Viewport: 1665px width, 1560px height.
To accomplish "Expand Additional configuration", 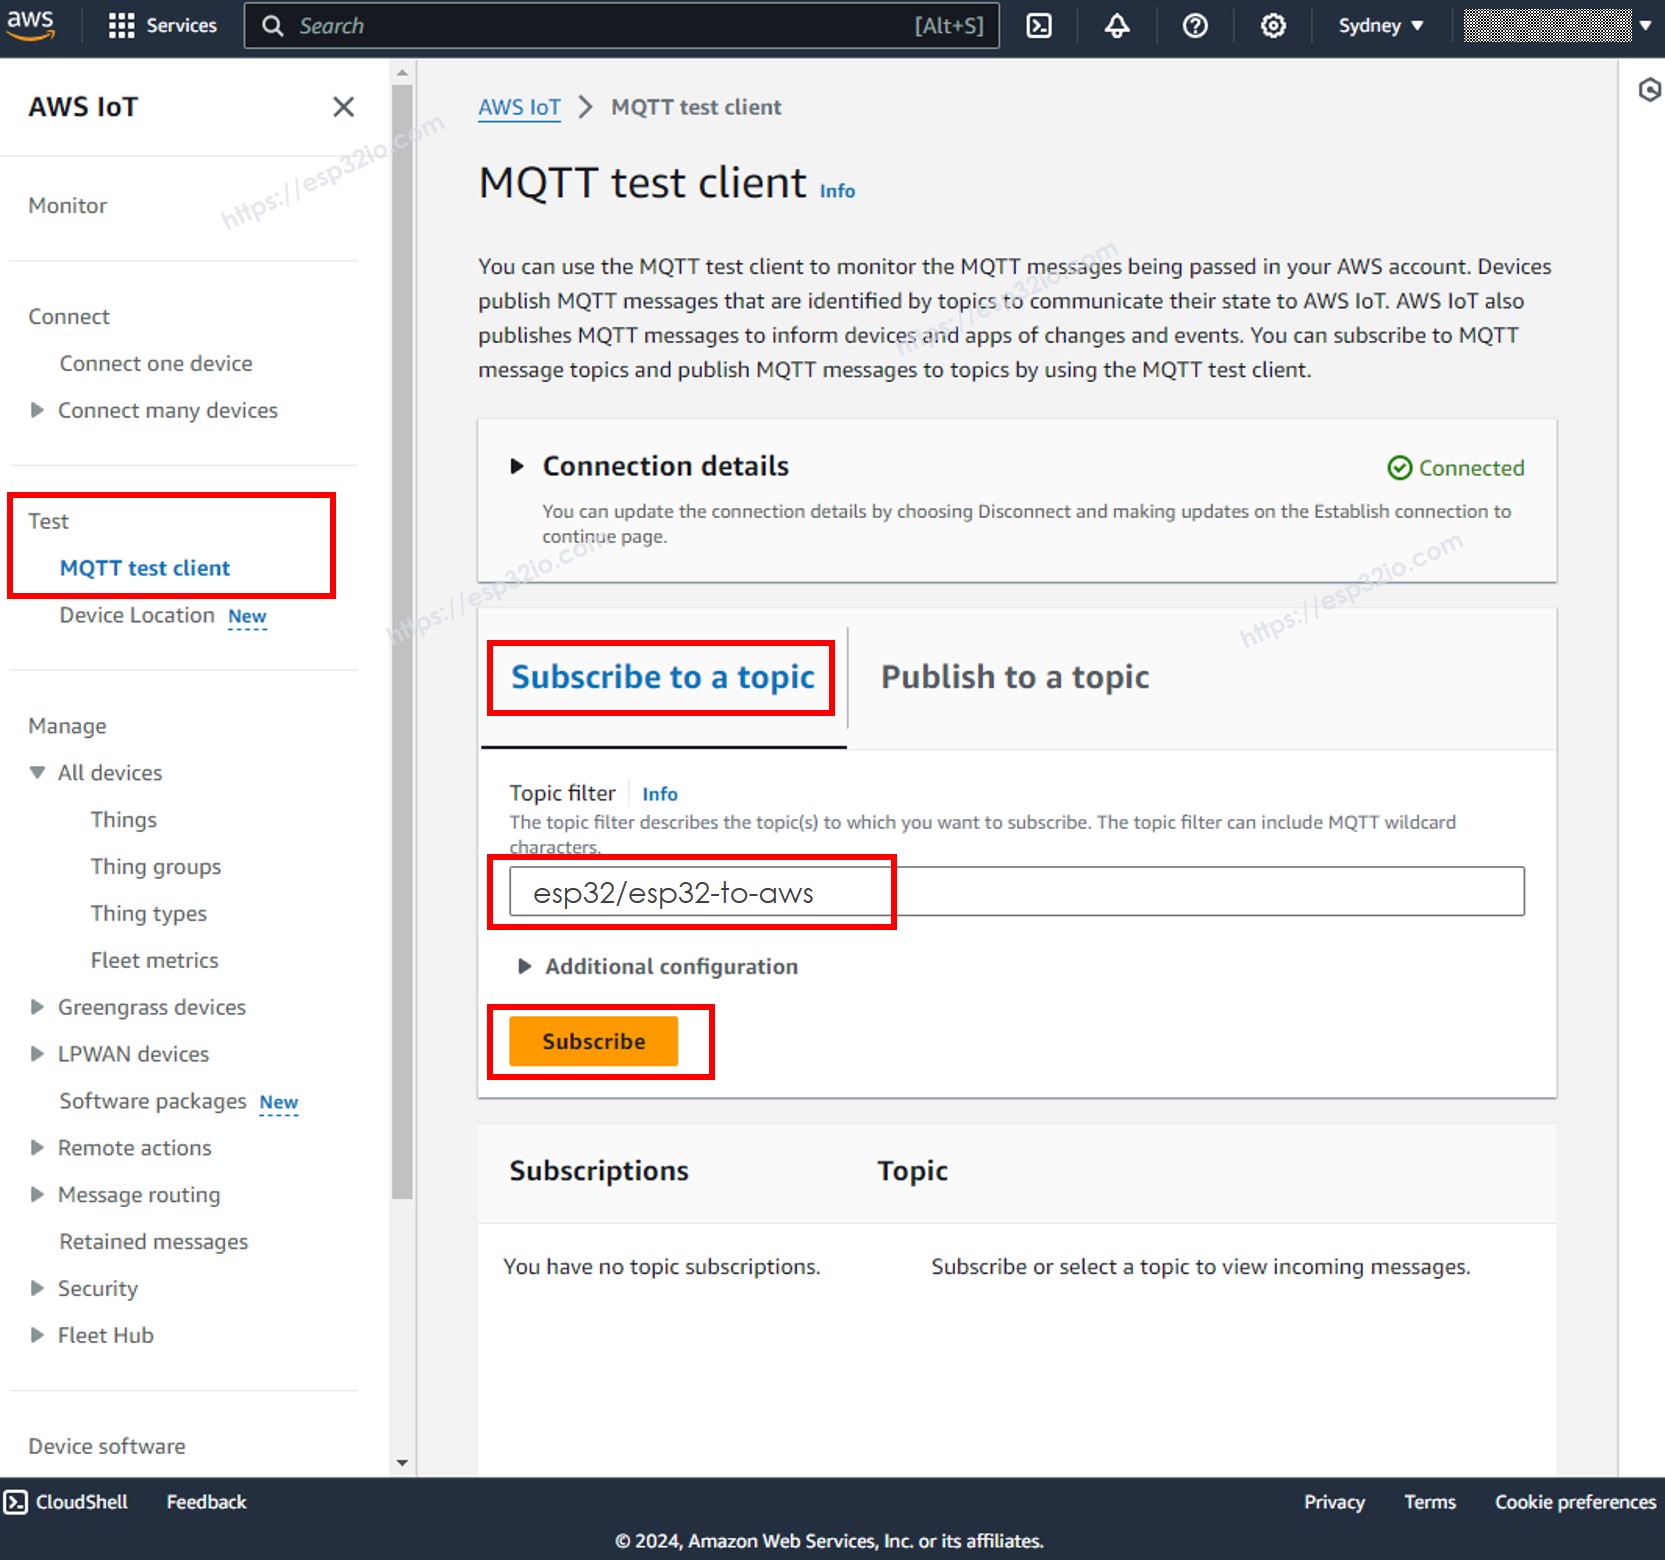I will (524, 966).
